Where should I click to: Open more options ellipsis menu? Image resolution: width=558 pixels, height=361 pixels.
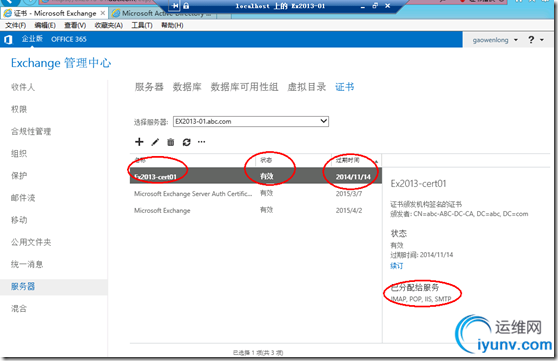[x=201, y=142]
